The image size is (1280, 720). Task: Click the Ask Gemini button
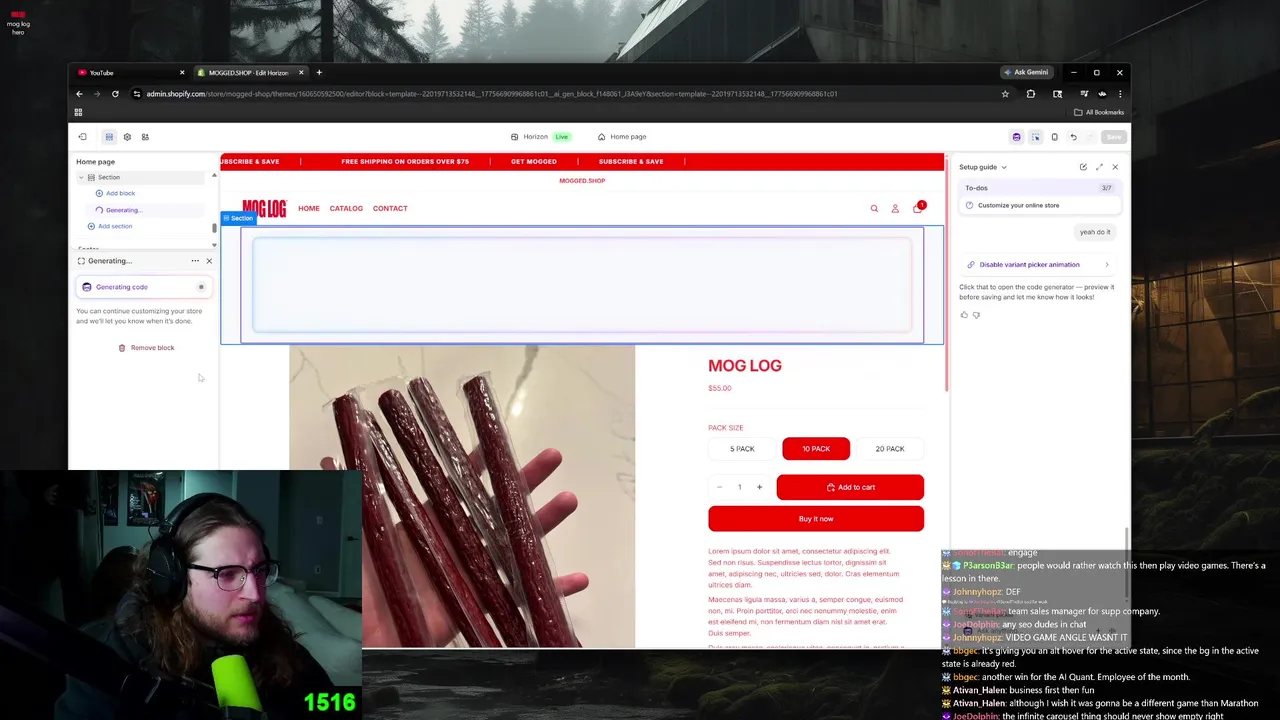[x=1026, y=72]
